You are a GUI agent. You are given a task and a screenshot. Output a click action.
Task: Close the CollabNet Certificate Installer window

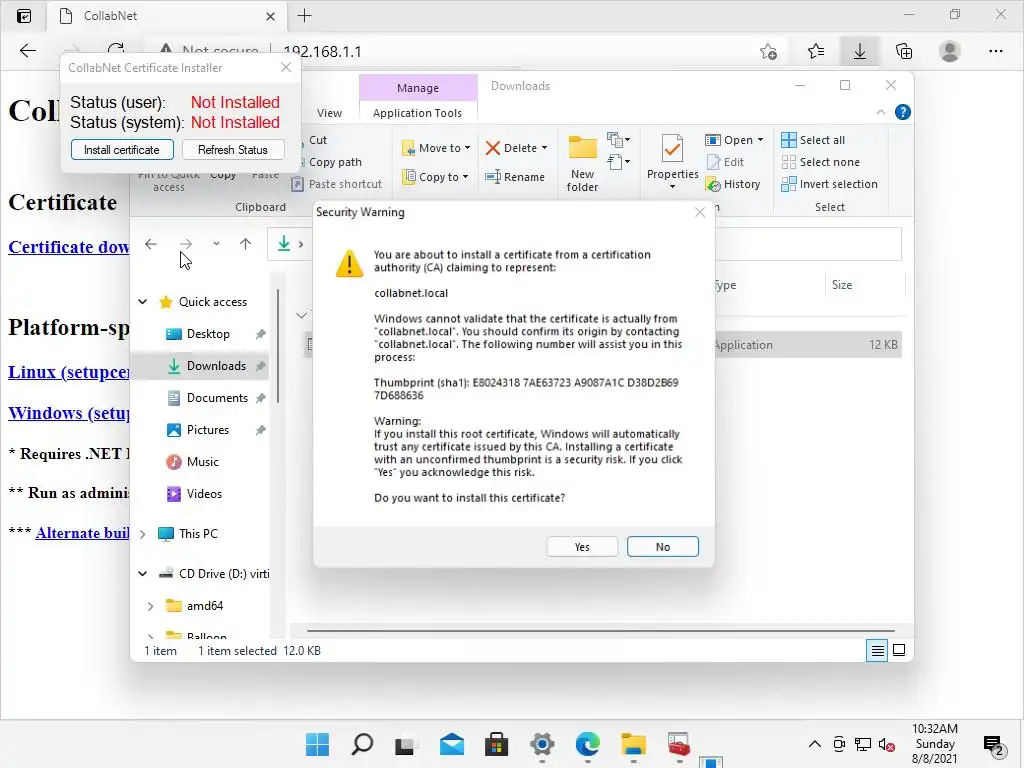pos(286,67)
